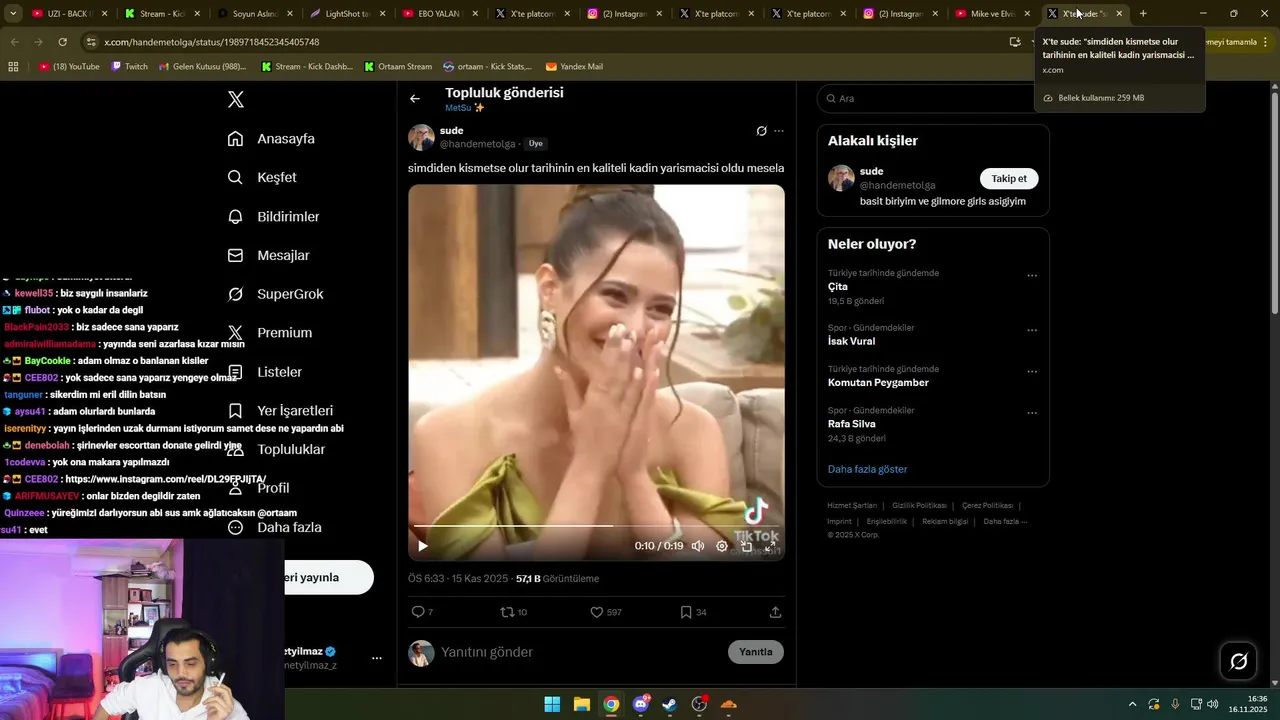1280x720 pixels.
Task: Click the Yanıtını gönder reply field
Action: (x=580, y=652)
